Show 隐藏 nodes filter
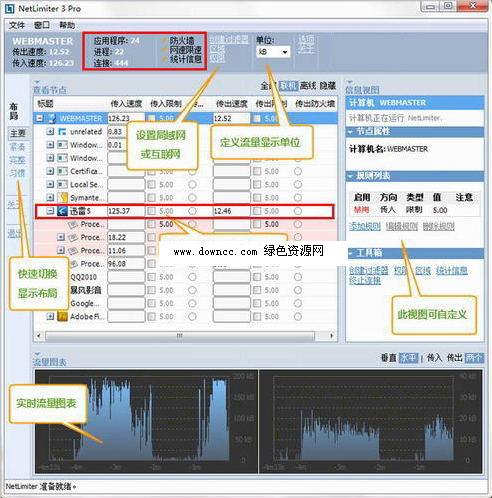The image size is (492, 498). point(327,86)
